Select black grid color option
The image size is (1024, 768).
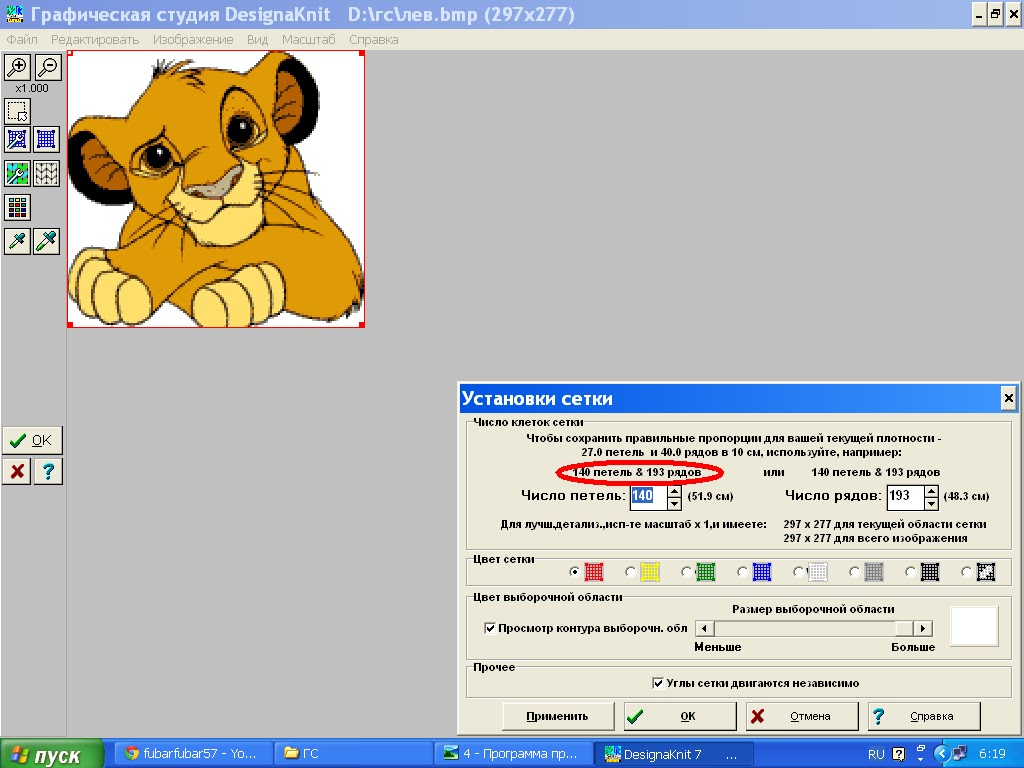click(910, 572)
